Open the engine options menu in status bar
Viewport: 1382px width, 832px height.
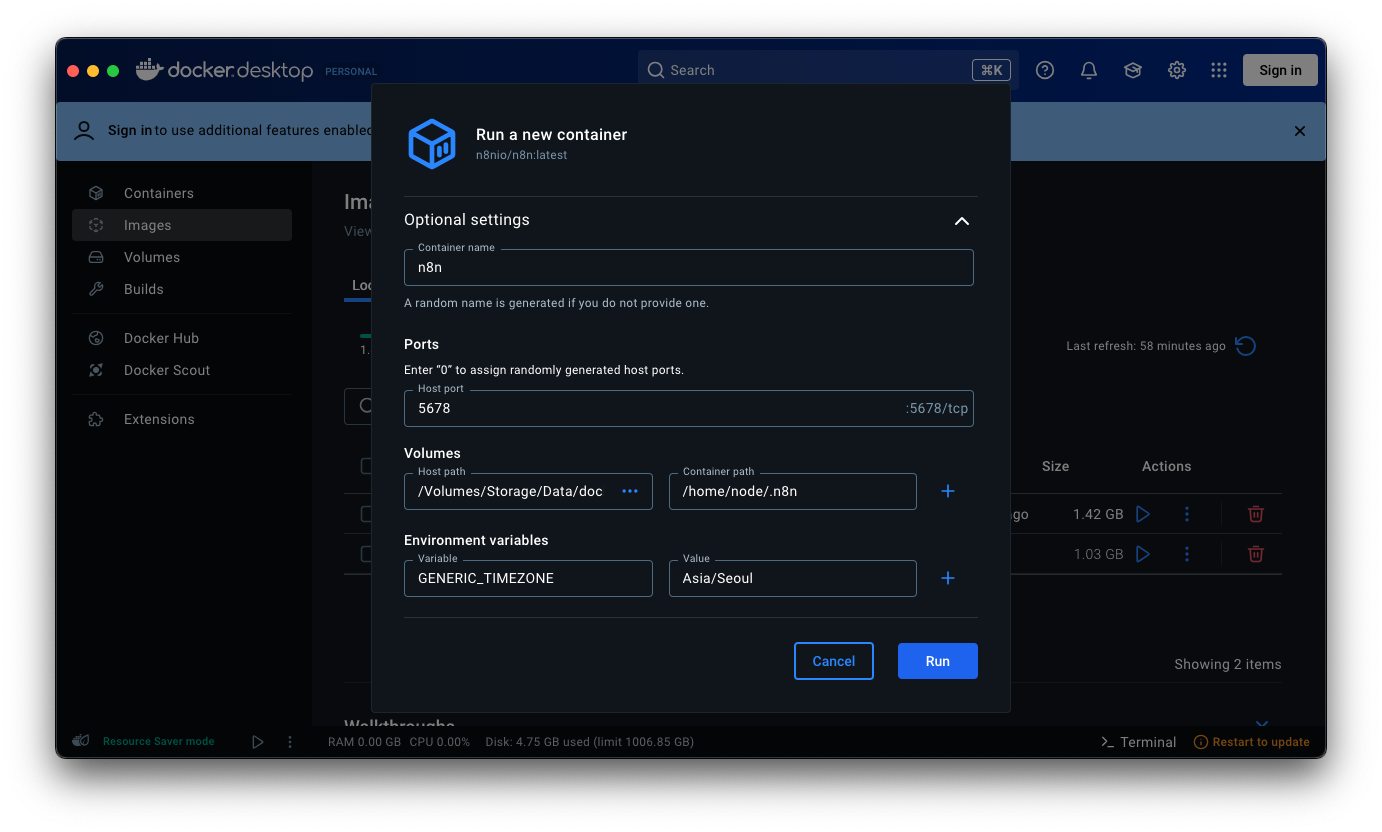(x=290, y=742)
